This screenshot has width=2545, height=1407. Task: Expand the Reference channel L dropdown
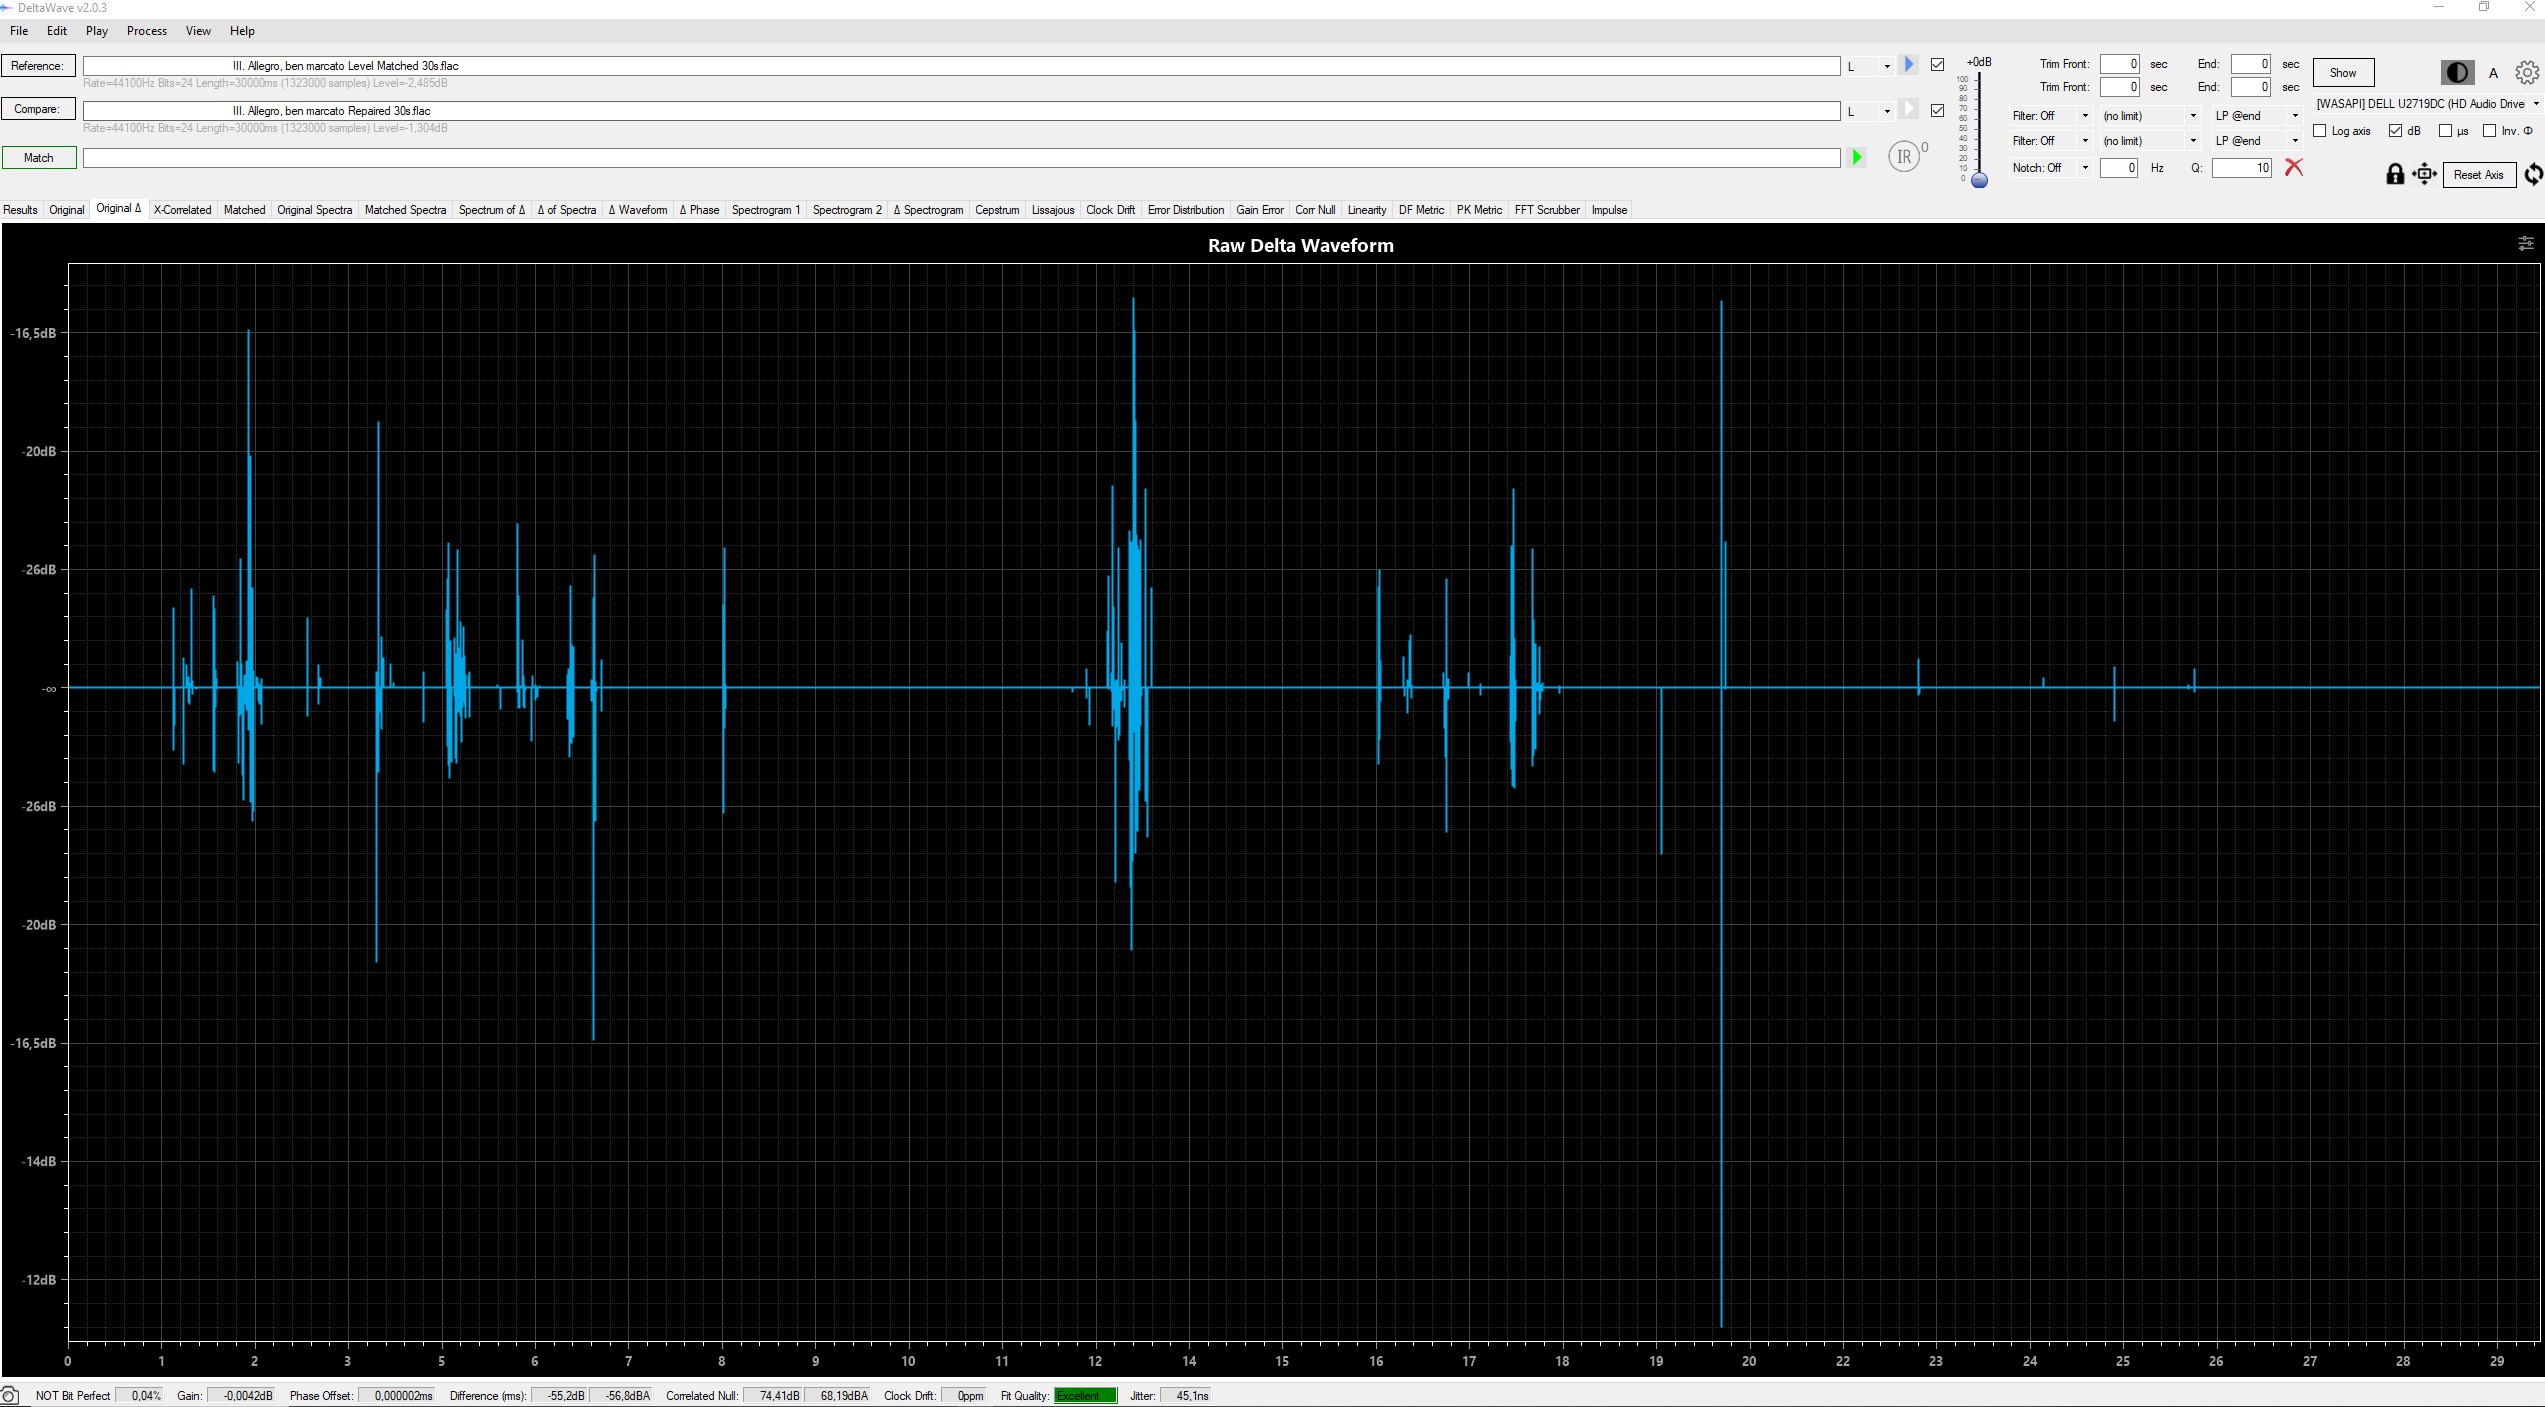[x=1887, y=67]
